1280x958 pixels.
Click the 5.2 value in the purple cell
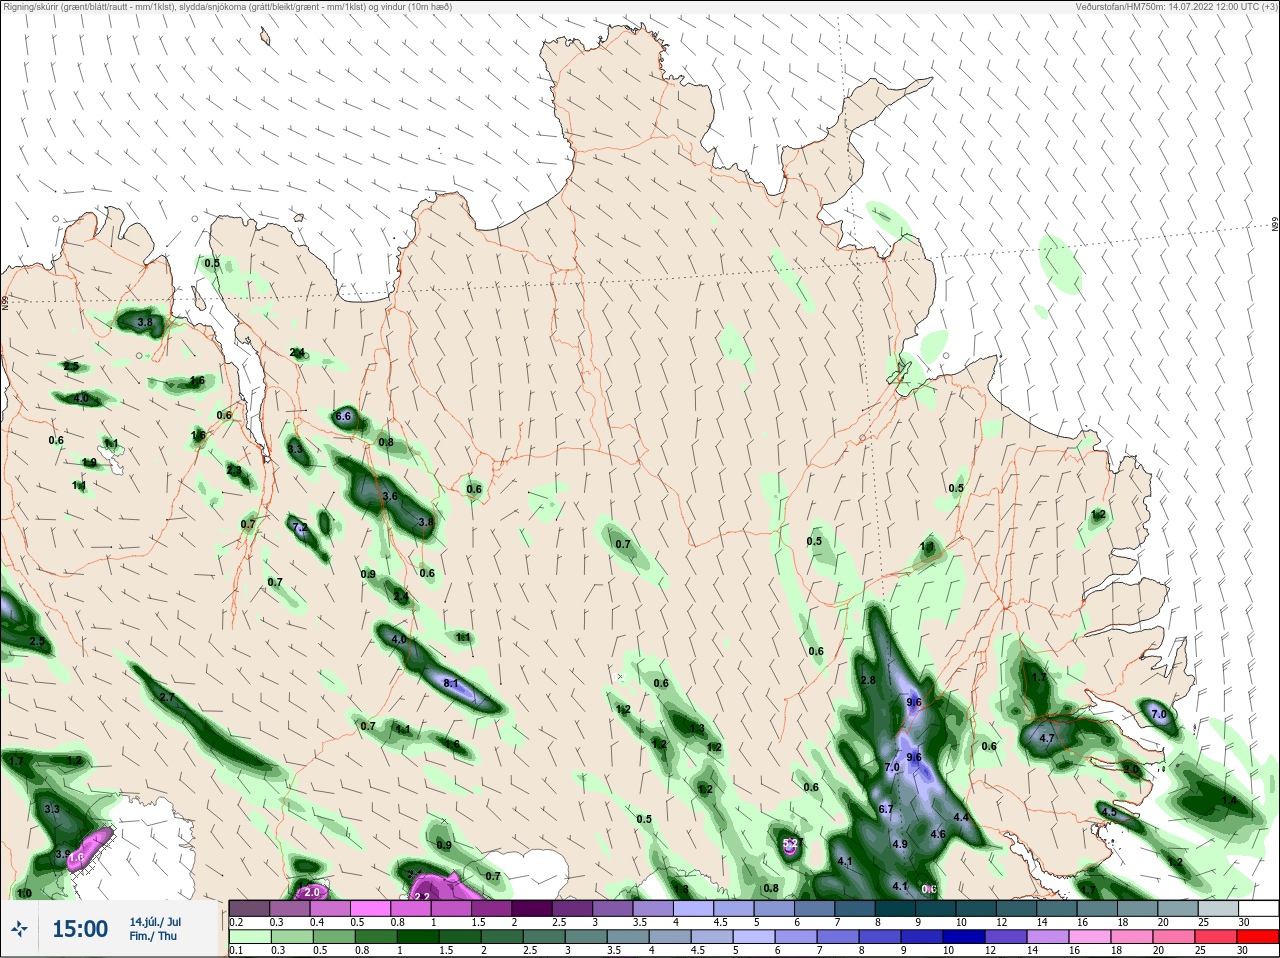tap(791, 845)
